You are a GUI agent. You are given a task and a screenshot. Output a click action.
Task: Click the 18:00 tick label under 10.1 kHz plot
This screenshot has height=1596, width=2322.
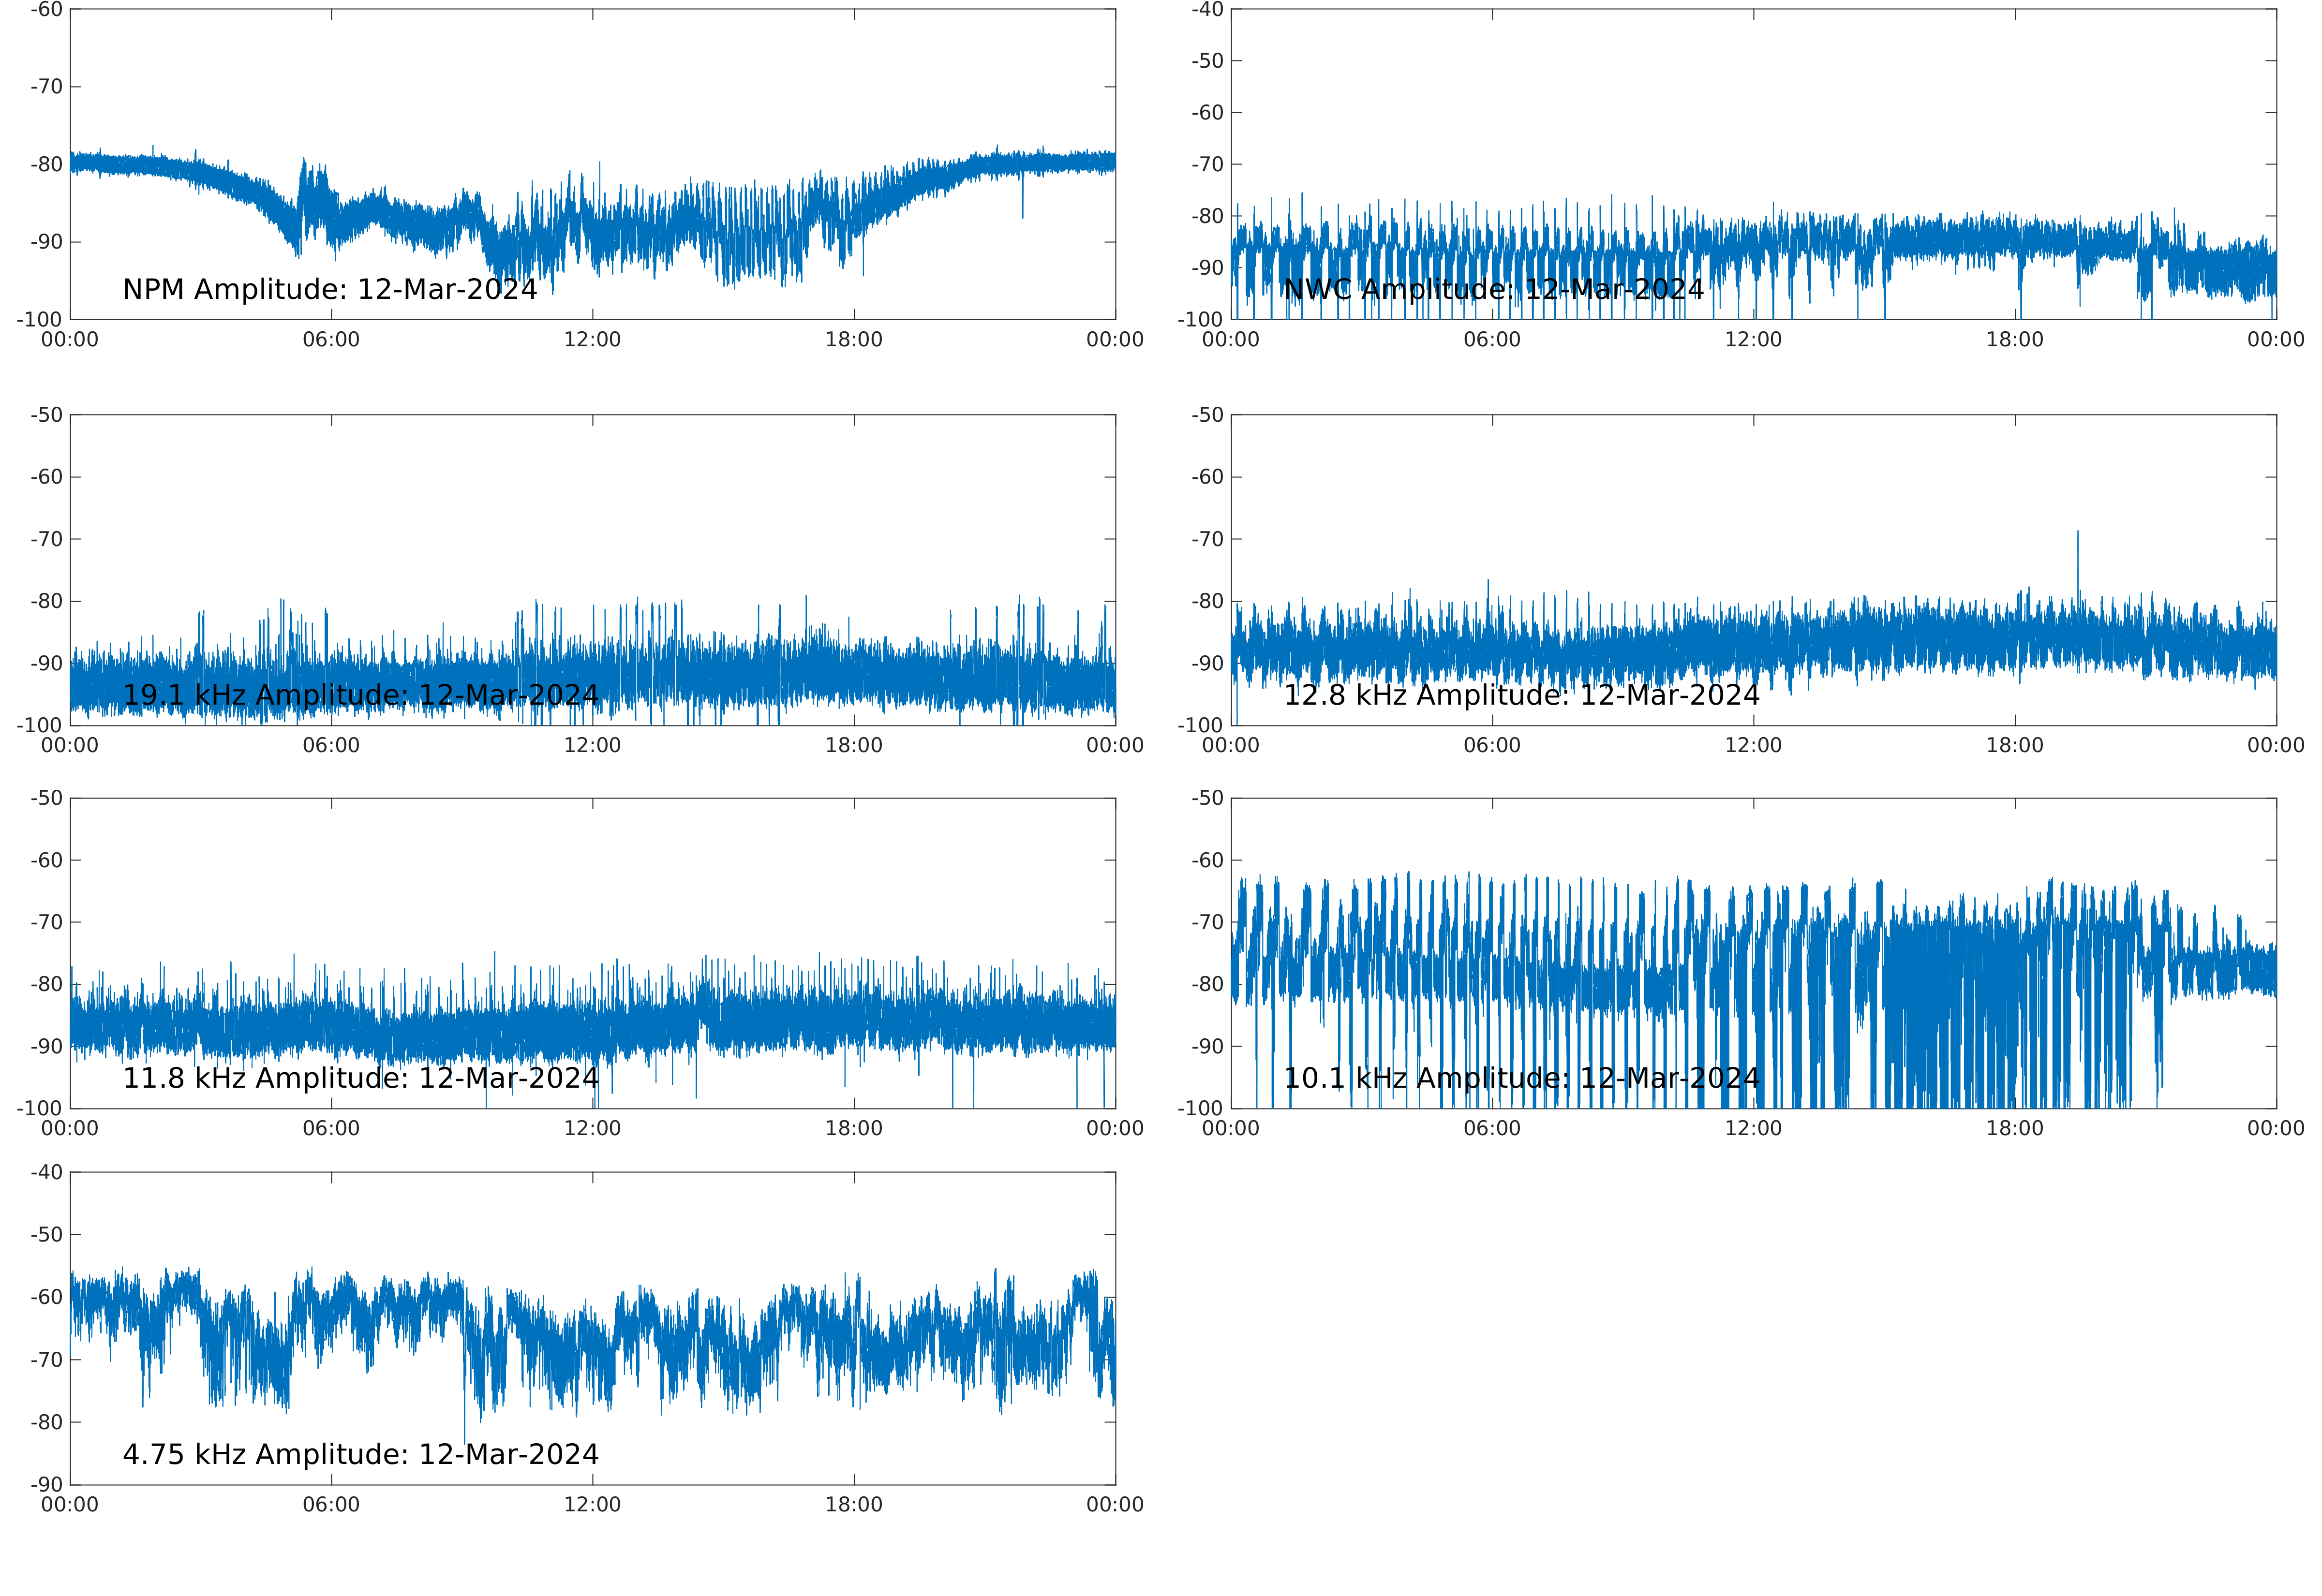pos(2014,1129)
